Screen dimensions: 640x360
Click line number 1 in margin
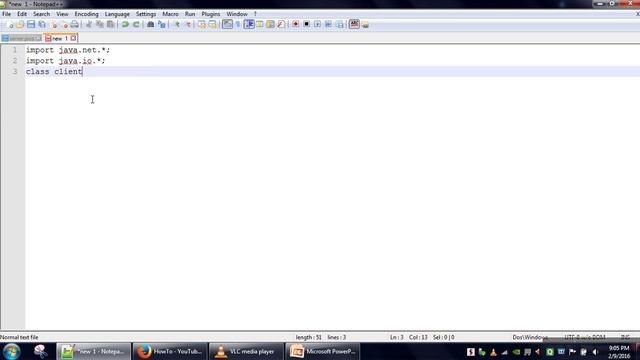(x=15, y=50)
